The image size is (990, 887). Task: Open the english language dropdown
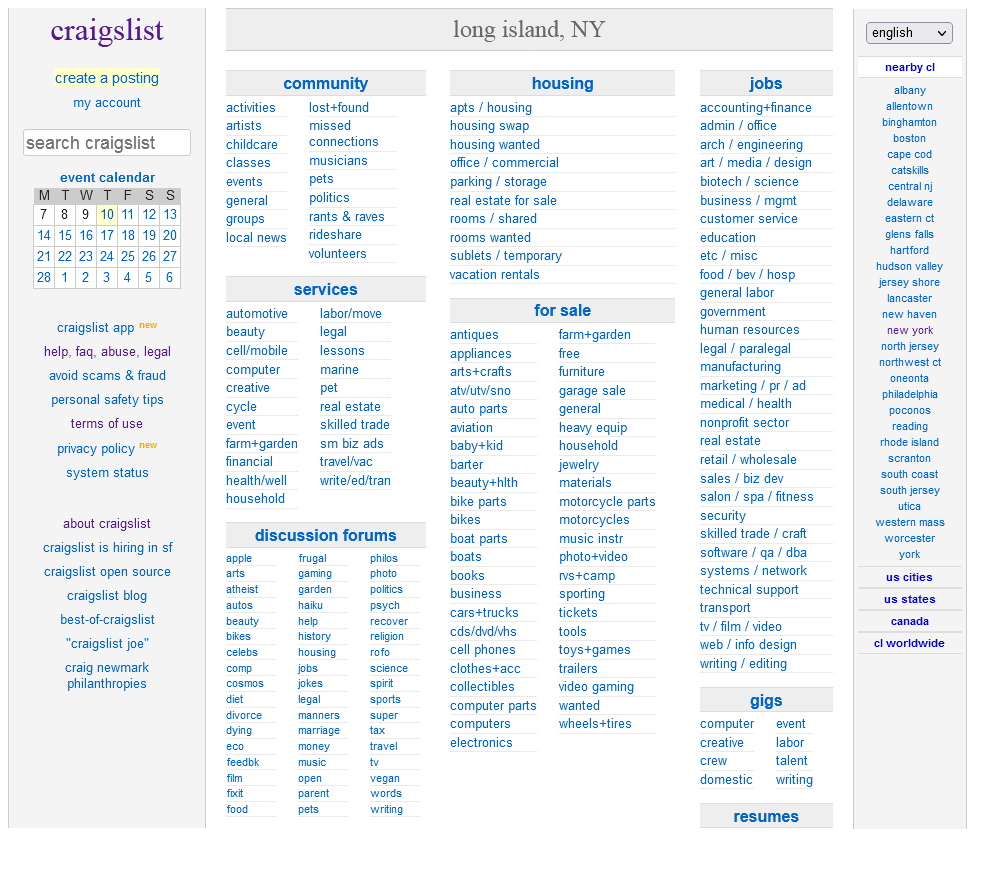click(908, 33)
